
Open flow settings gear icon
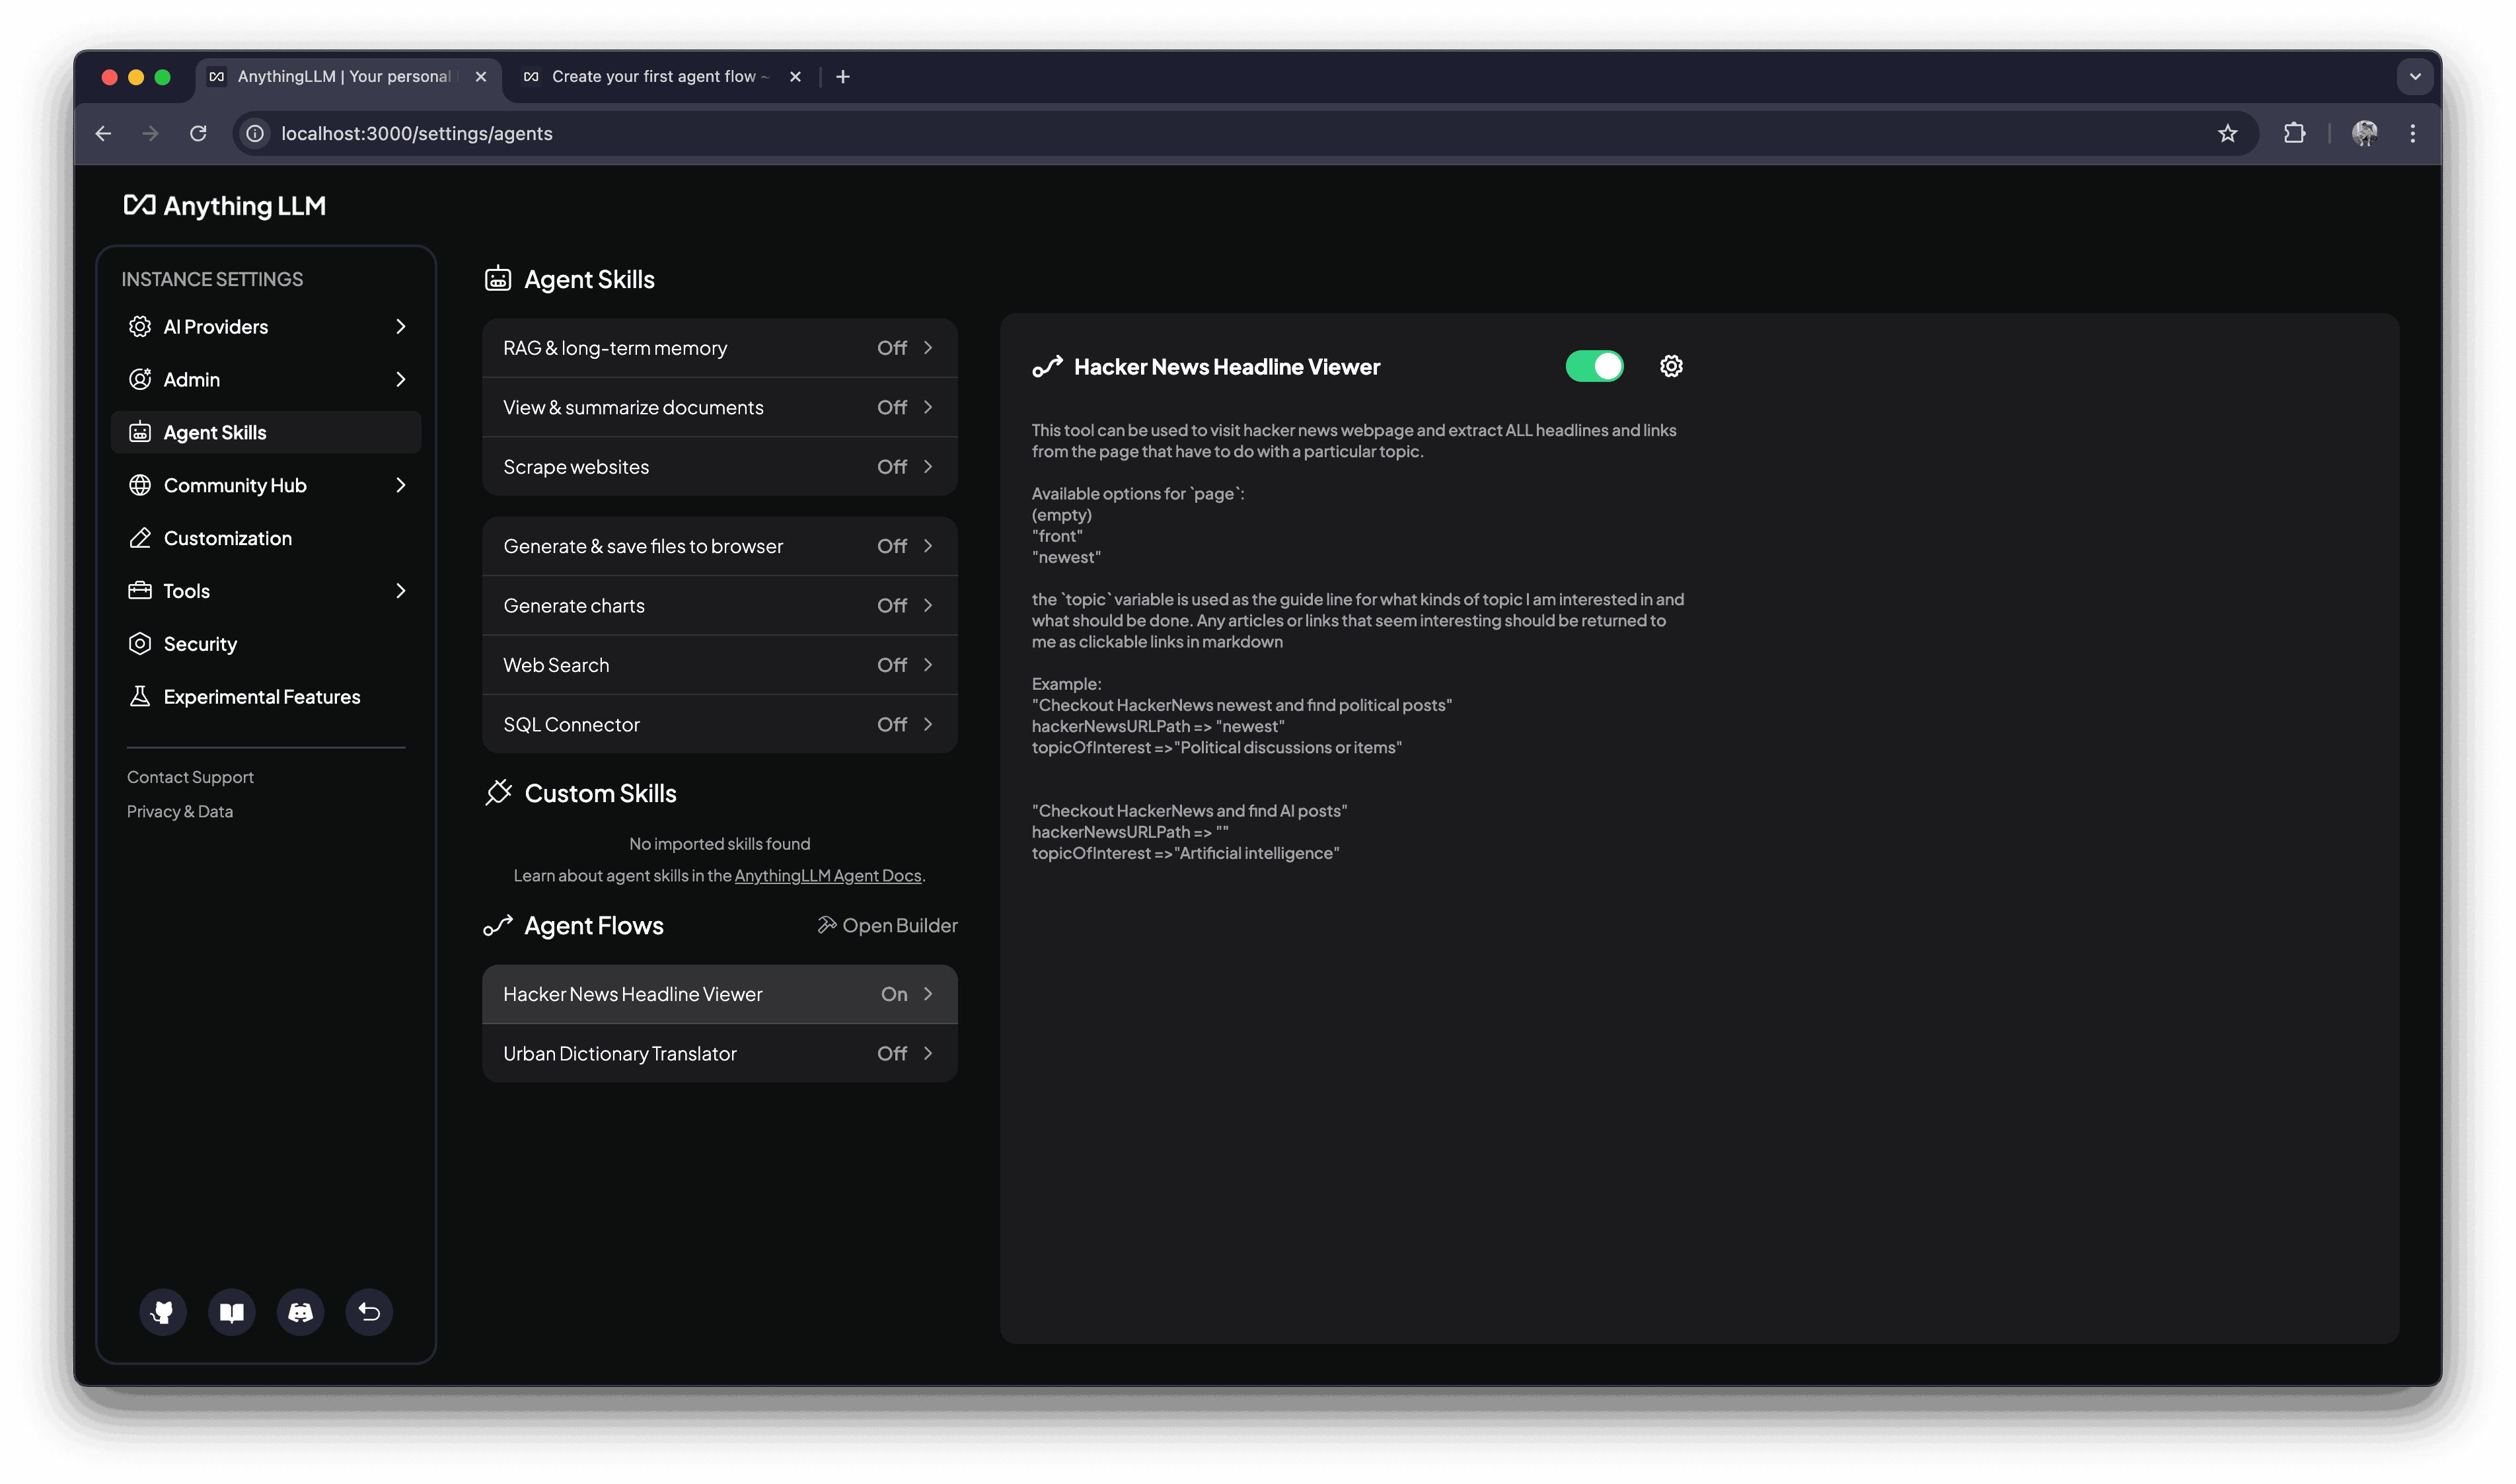point(1671,366)
